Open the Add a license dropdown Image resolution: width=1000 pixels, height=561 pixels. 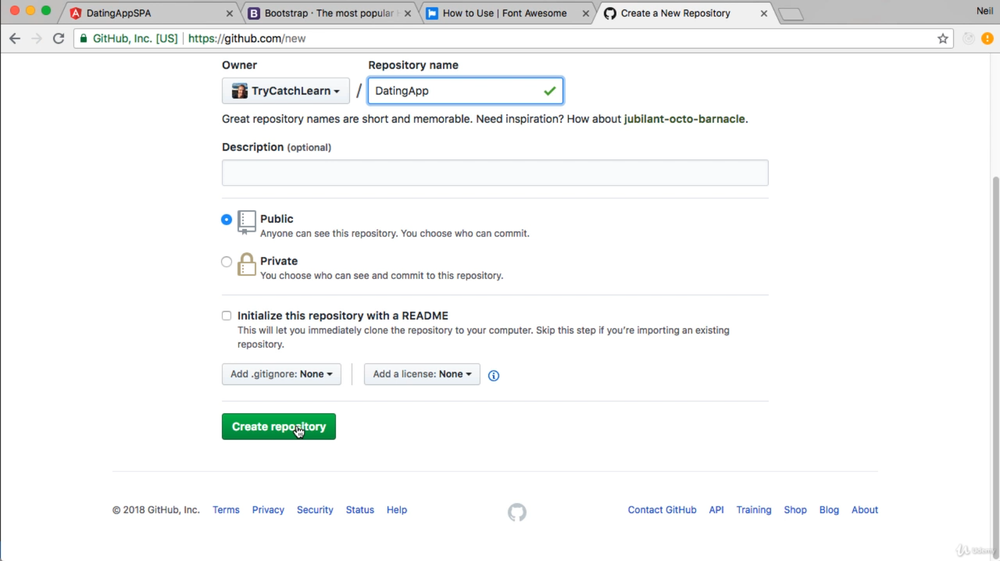tap(422, 374)
